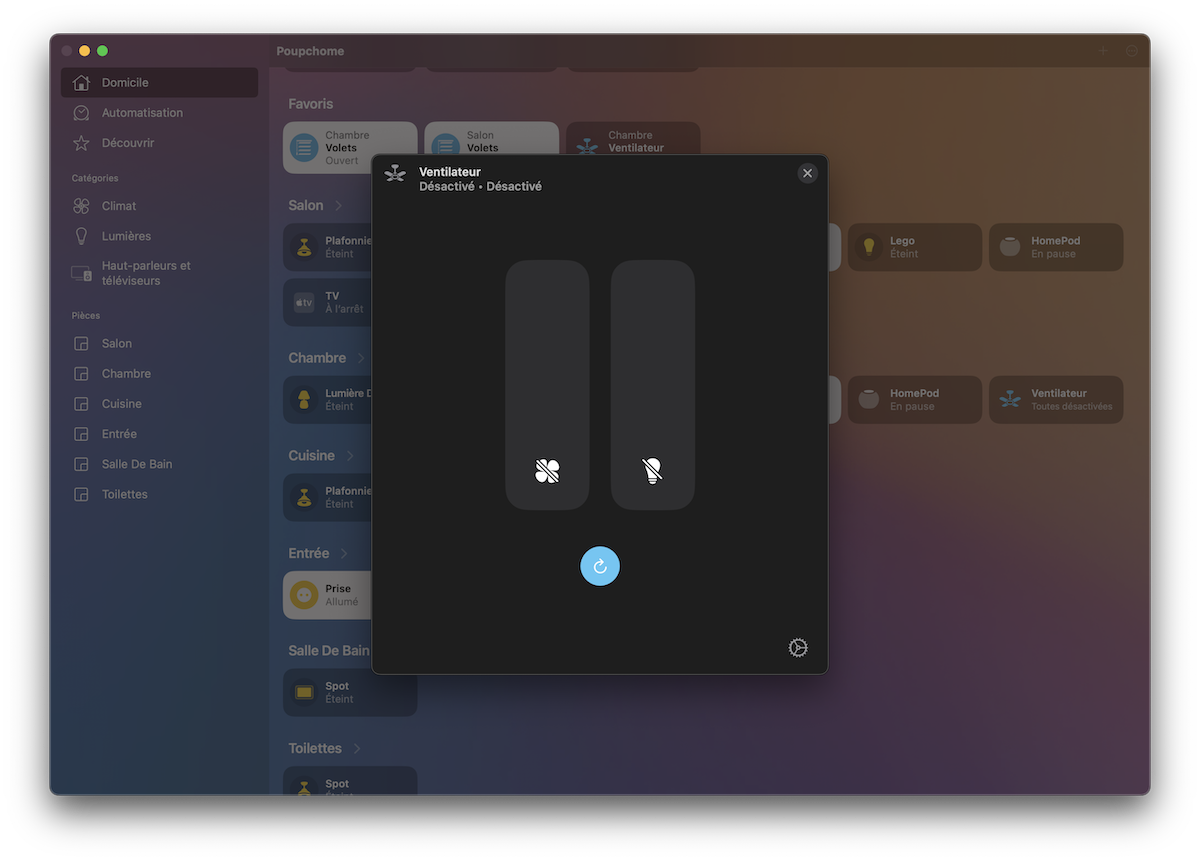Screen dimensions: 1200x861
Task: Select the Salon room in sidebar
Action: [x=159, y=343]
